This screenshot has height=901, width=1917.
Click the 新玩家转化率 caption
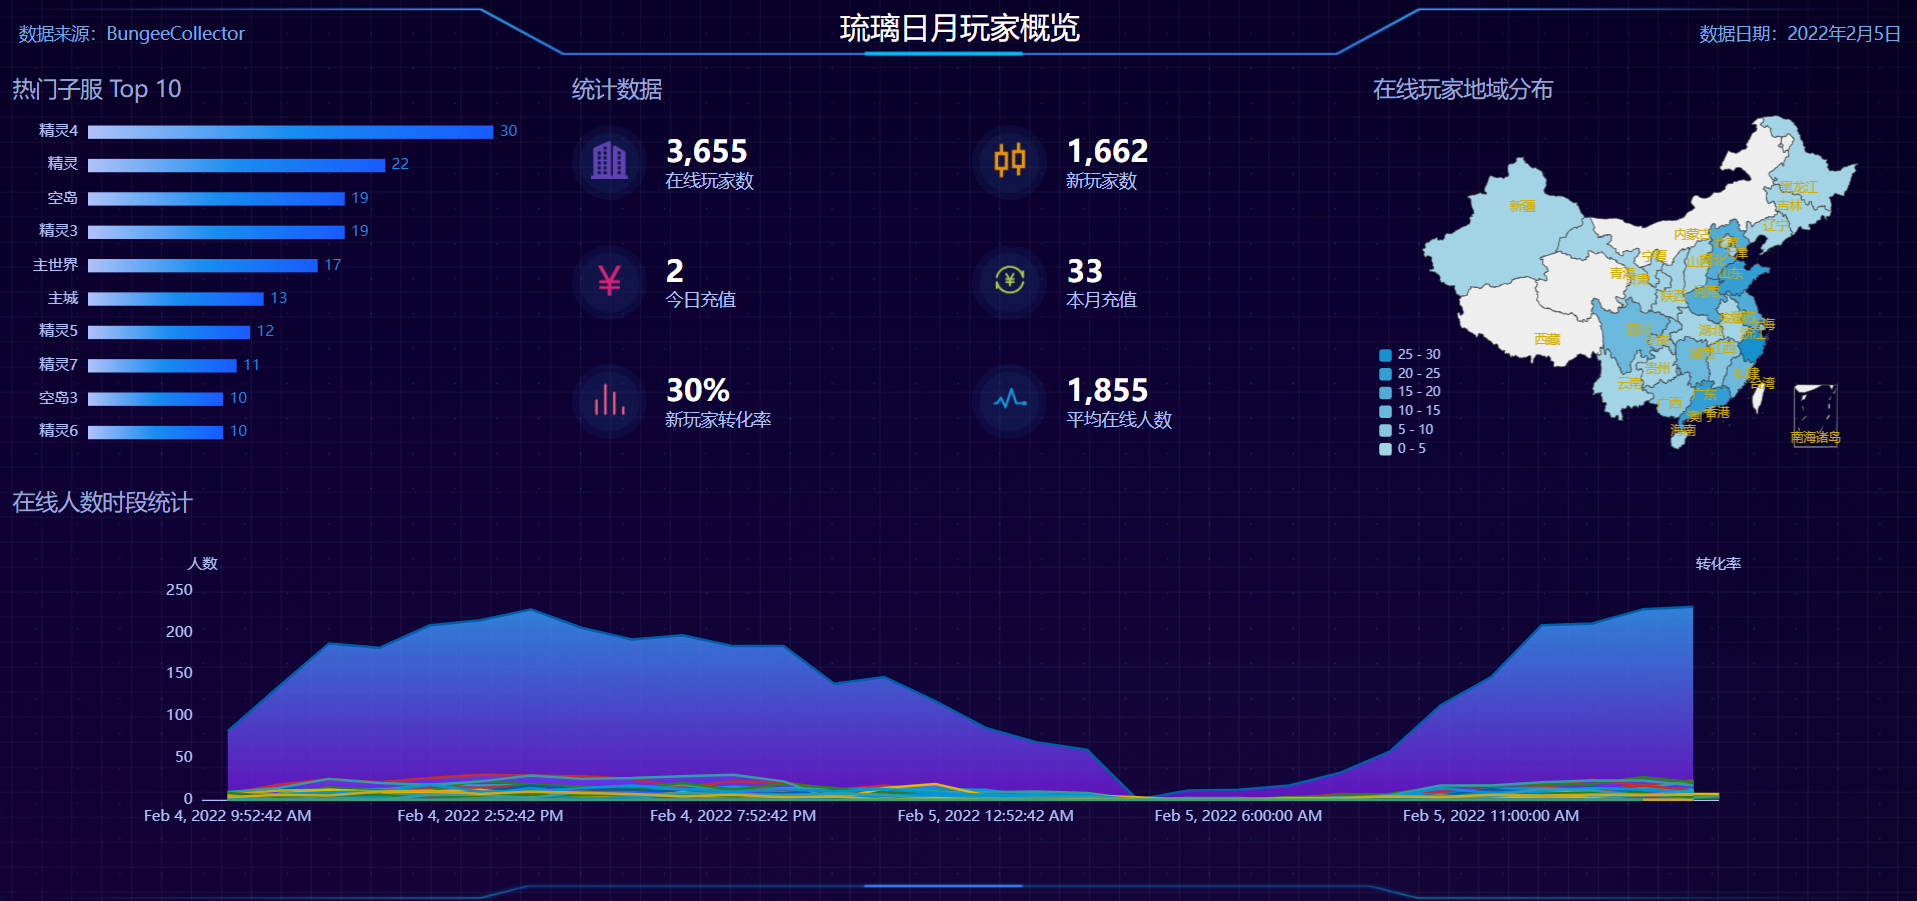coord(718,420)
